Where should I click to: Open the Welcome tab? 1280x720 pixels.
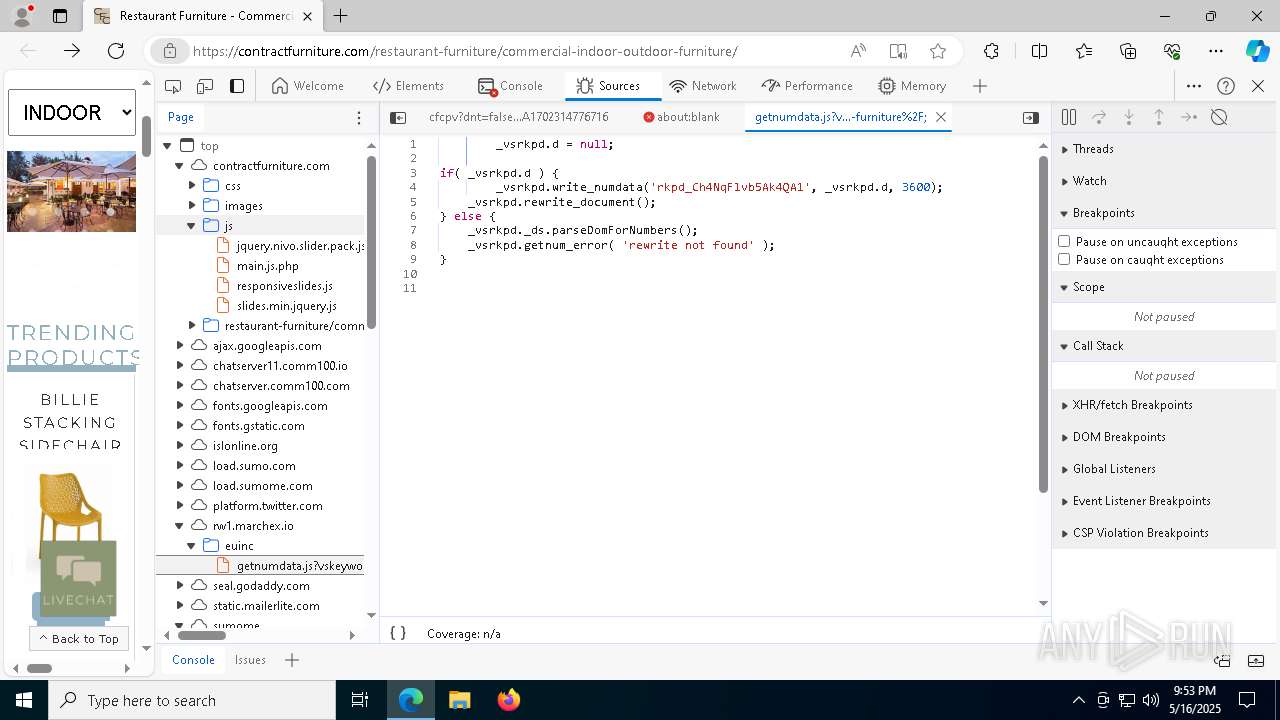pos(307,86)
